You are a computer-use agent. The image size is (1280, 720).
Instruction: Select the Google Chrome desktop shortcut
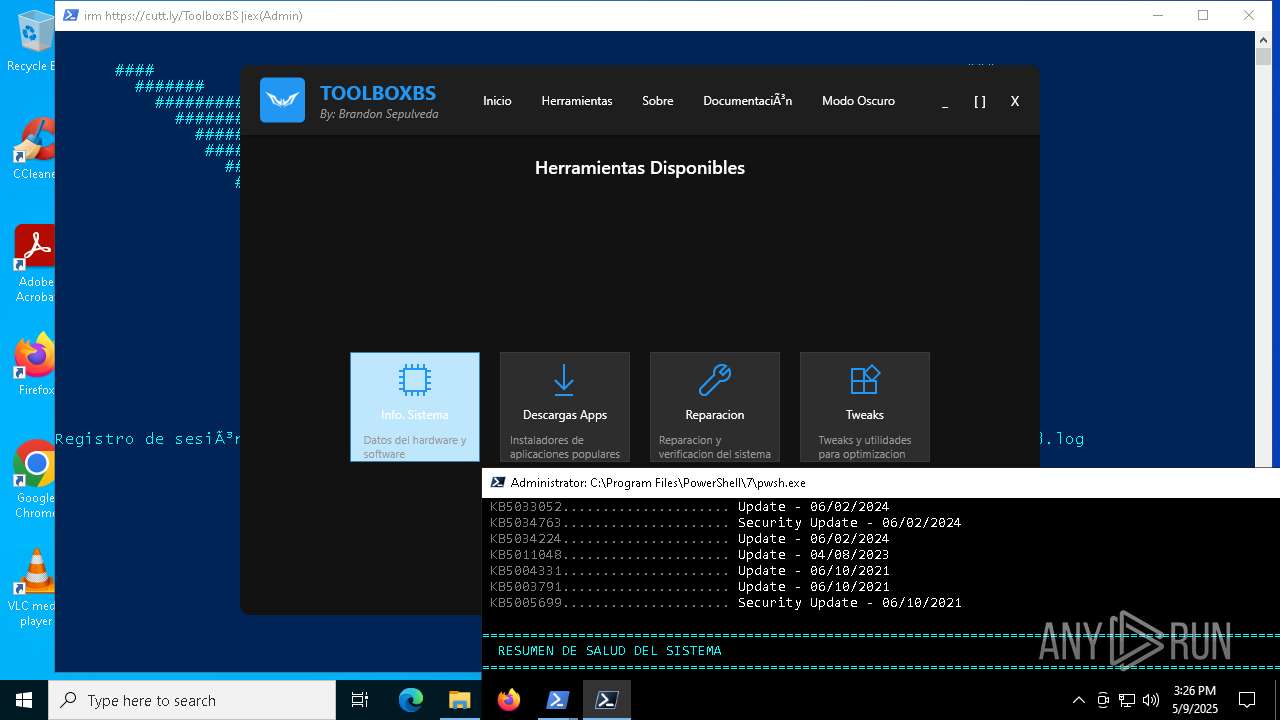[x=35, y=480]
